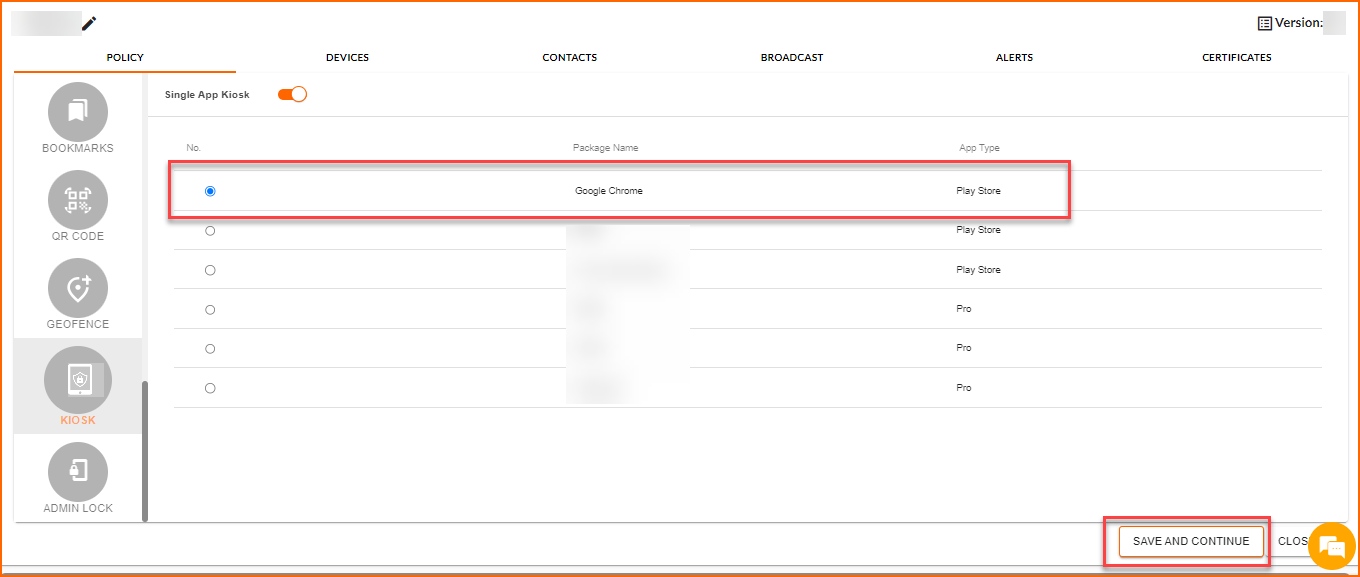1360x577 pixels.
Task: Open the Admin Lock icon
Action: coord(78,471)
